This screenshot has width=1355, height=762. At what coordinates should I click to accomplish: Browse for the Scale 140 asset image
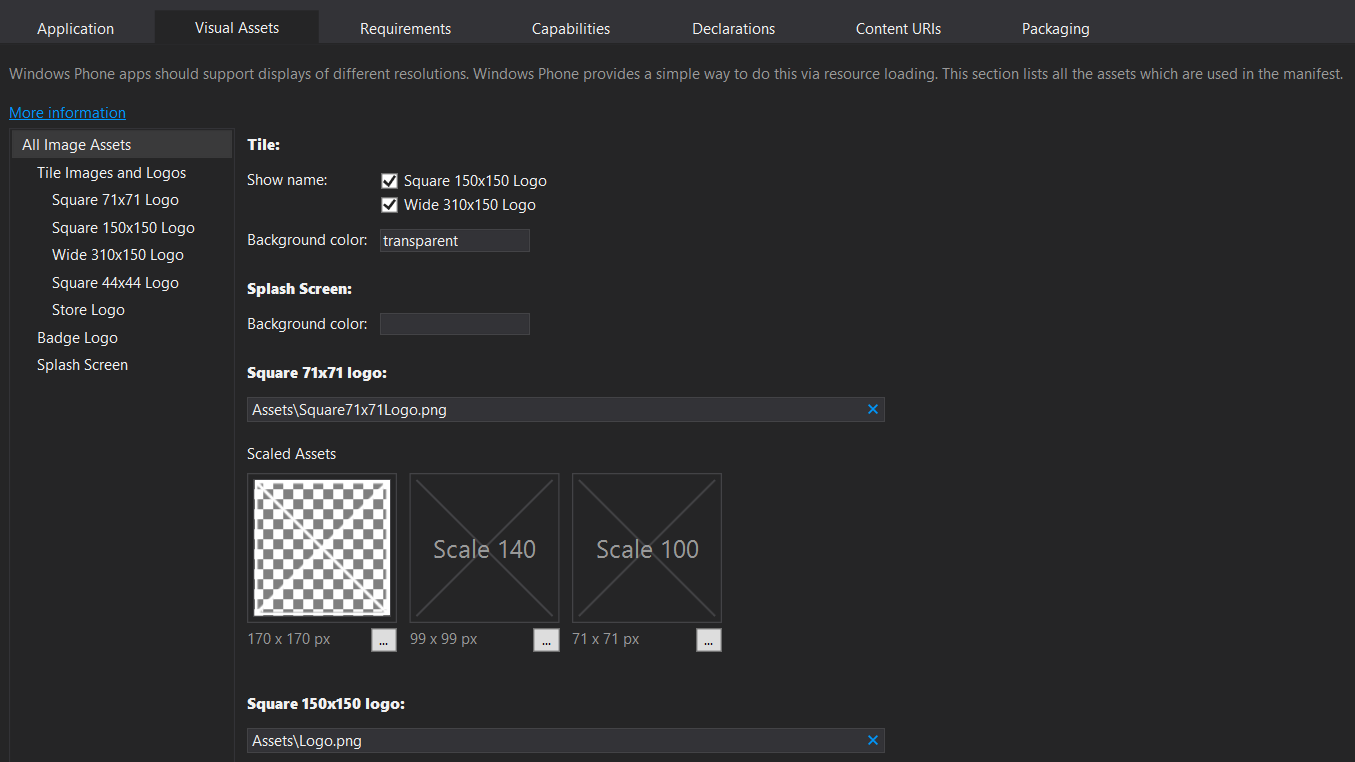pyautogui.click(x=546, y=639)
